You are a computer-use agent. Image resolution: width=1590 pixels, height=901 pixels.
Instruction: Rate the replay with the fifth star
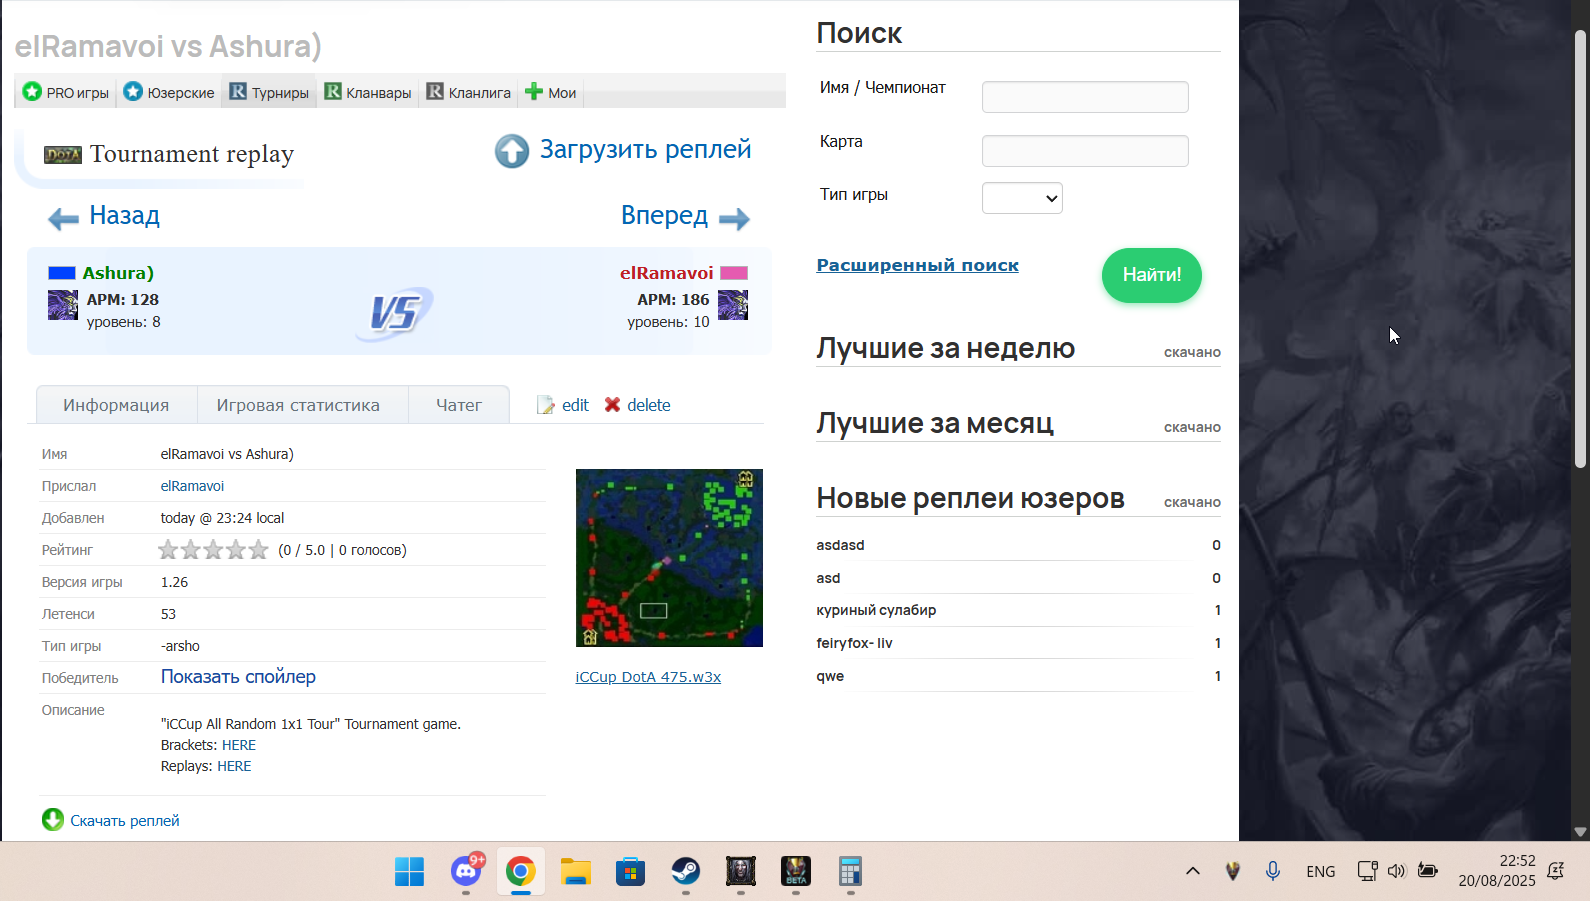point(259,549)
